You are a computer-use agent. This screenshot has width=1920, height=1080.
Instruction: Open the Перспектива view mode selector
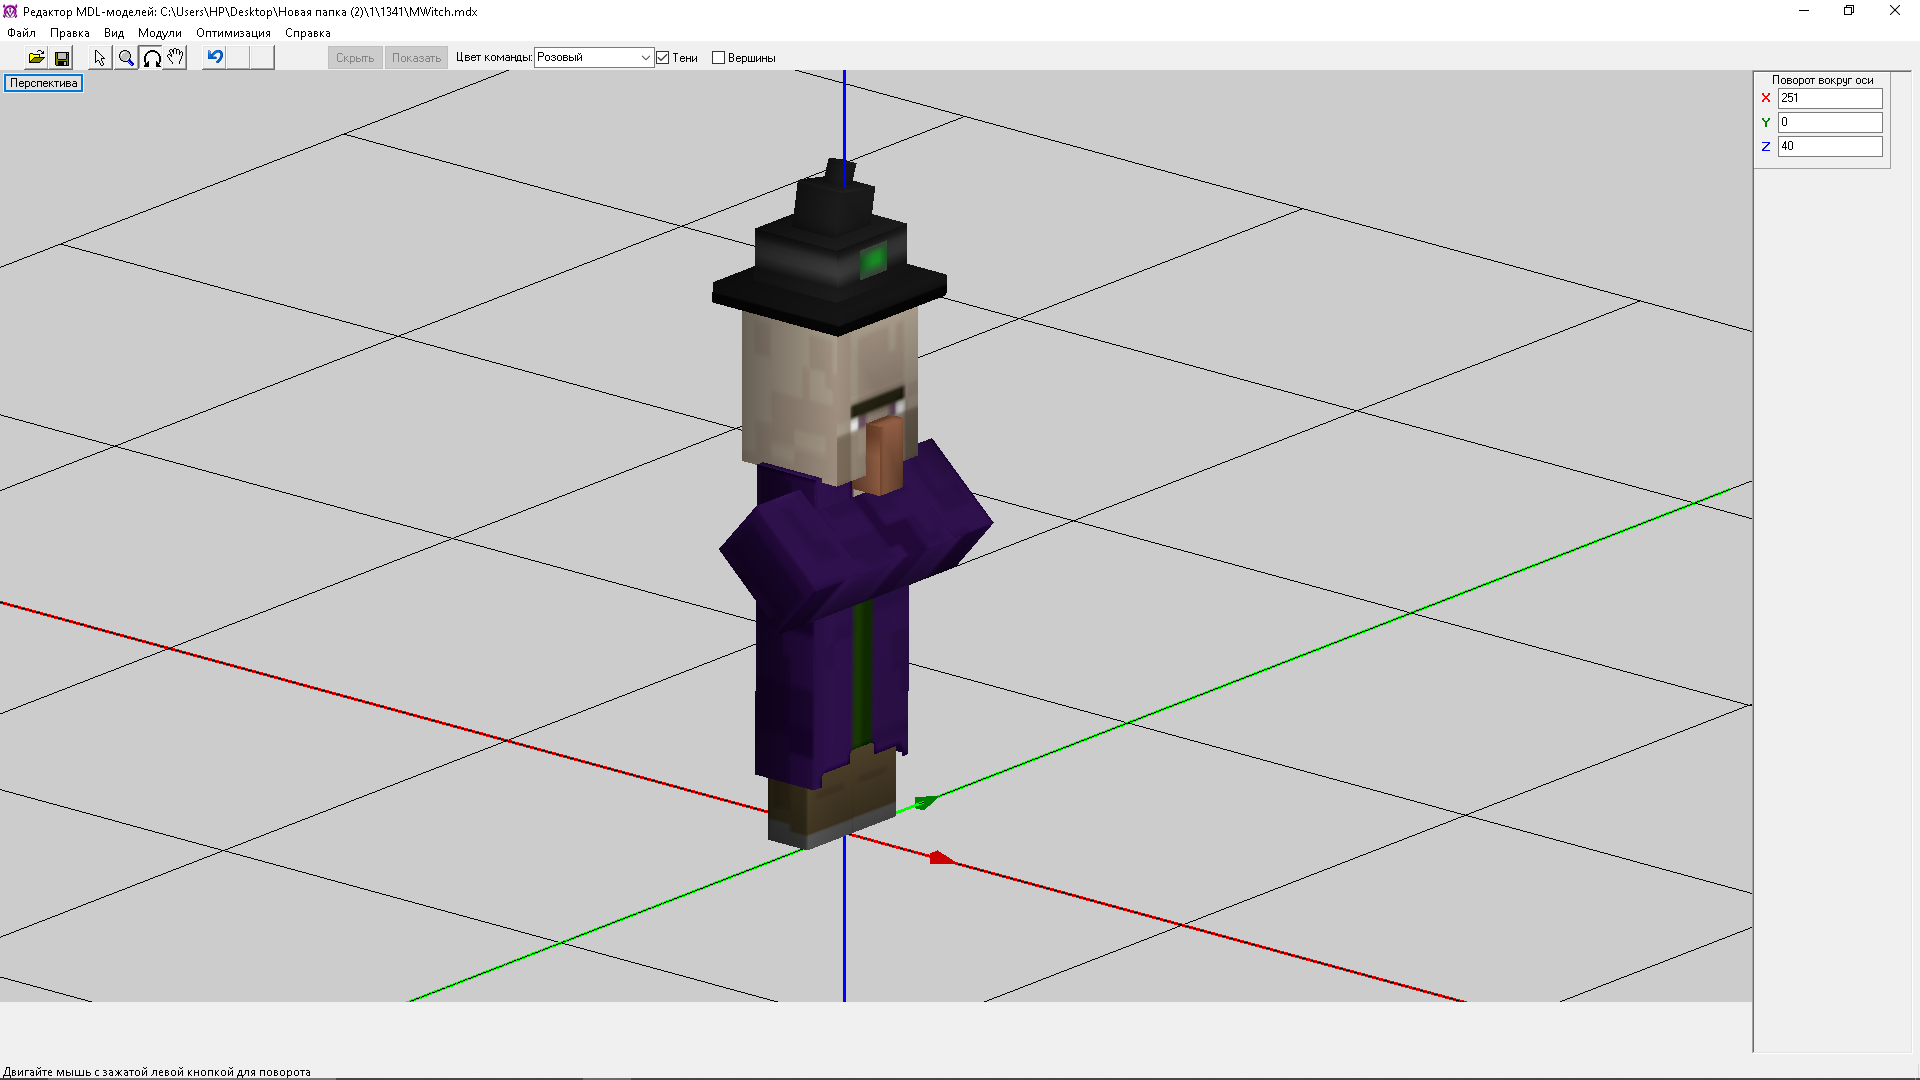click(x=43, y=83)
